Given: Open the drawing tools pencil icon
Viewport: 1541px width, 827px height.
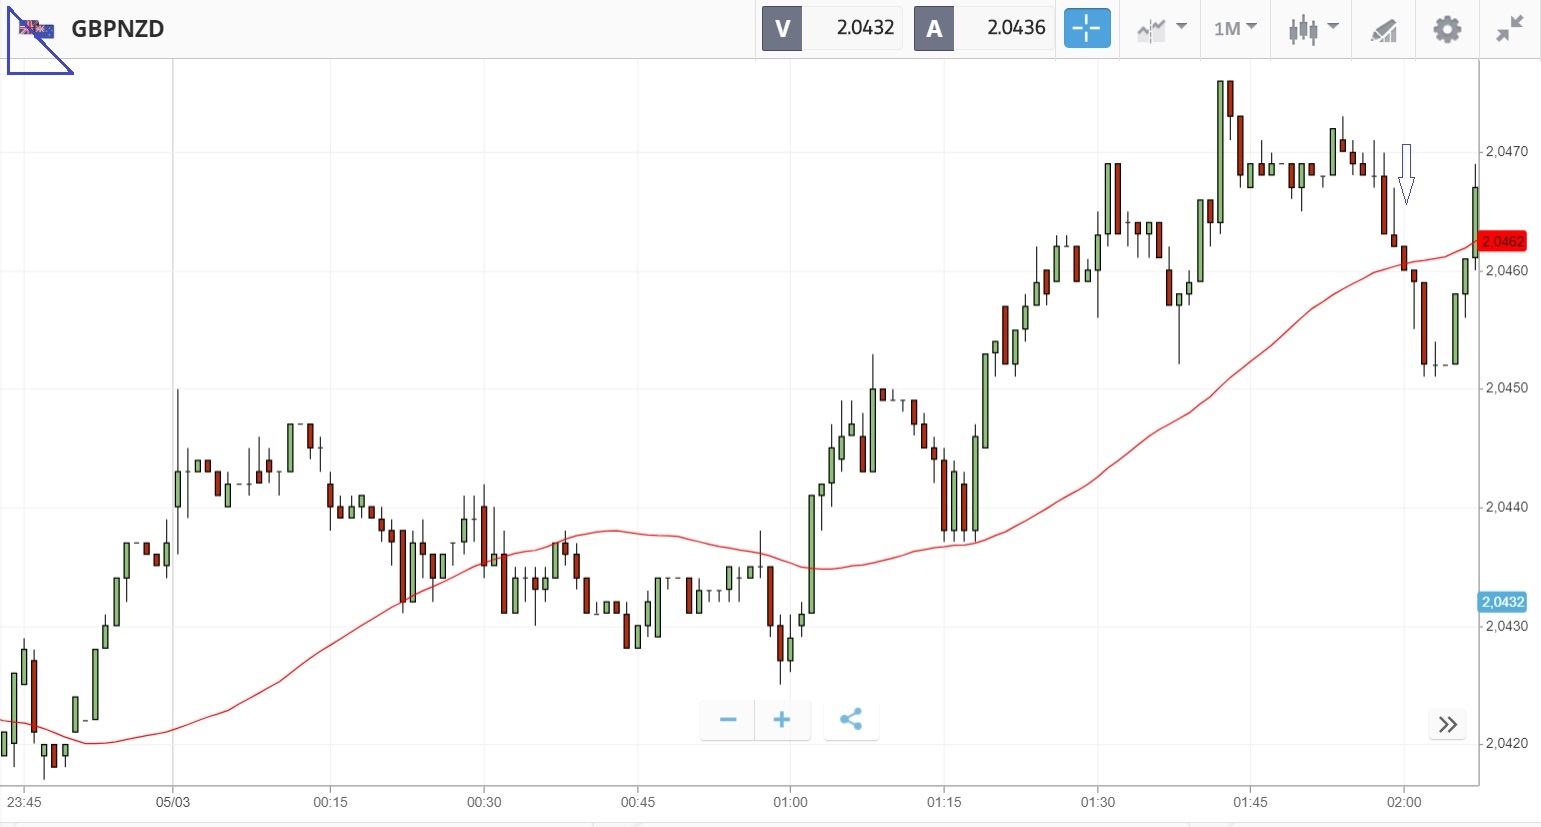Looking at the screenshot, I should pyautogui.click(x=1383, y=30).
